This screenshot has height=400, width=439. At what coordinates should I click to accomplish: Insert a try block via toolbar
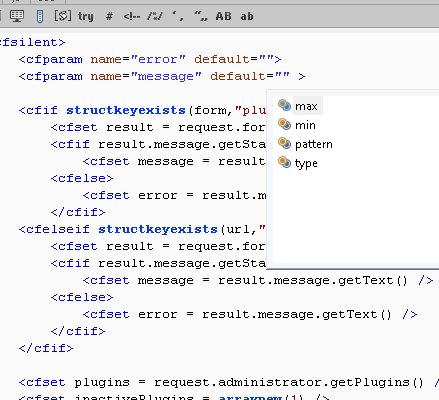86,16
